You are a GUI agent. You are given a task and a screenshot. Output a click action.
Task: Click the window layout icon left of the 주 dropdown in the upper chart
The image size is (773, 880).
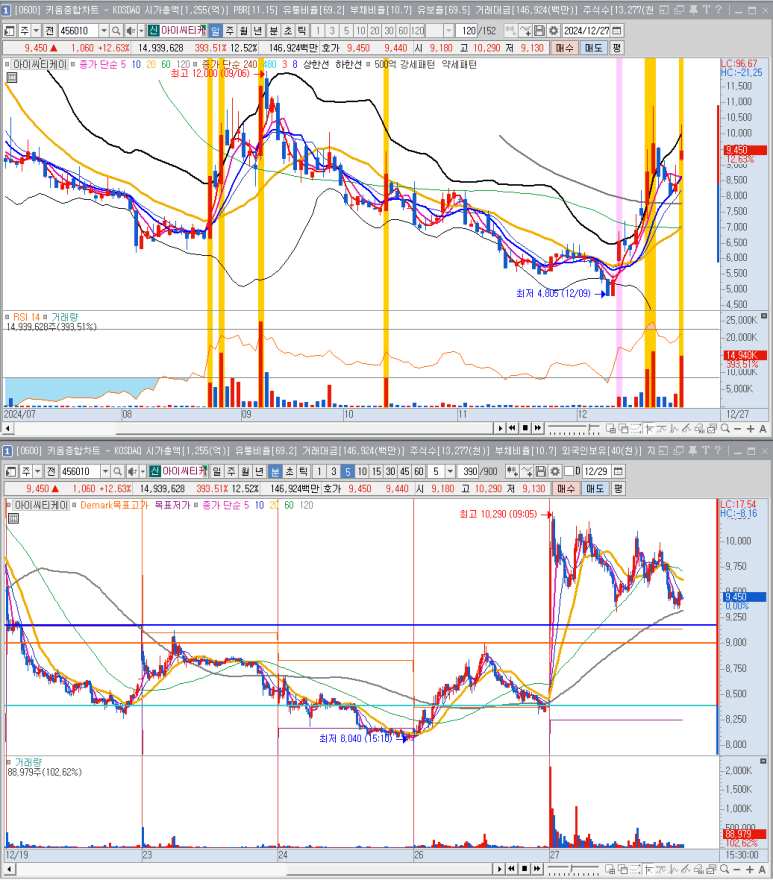pyautogui.click(x=10, y=31)
